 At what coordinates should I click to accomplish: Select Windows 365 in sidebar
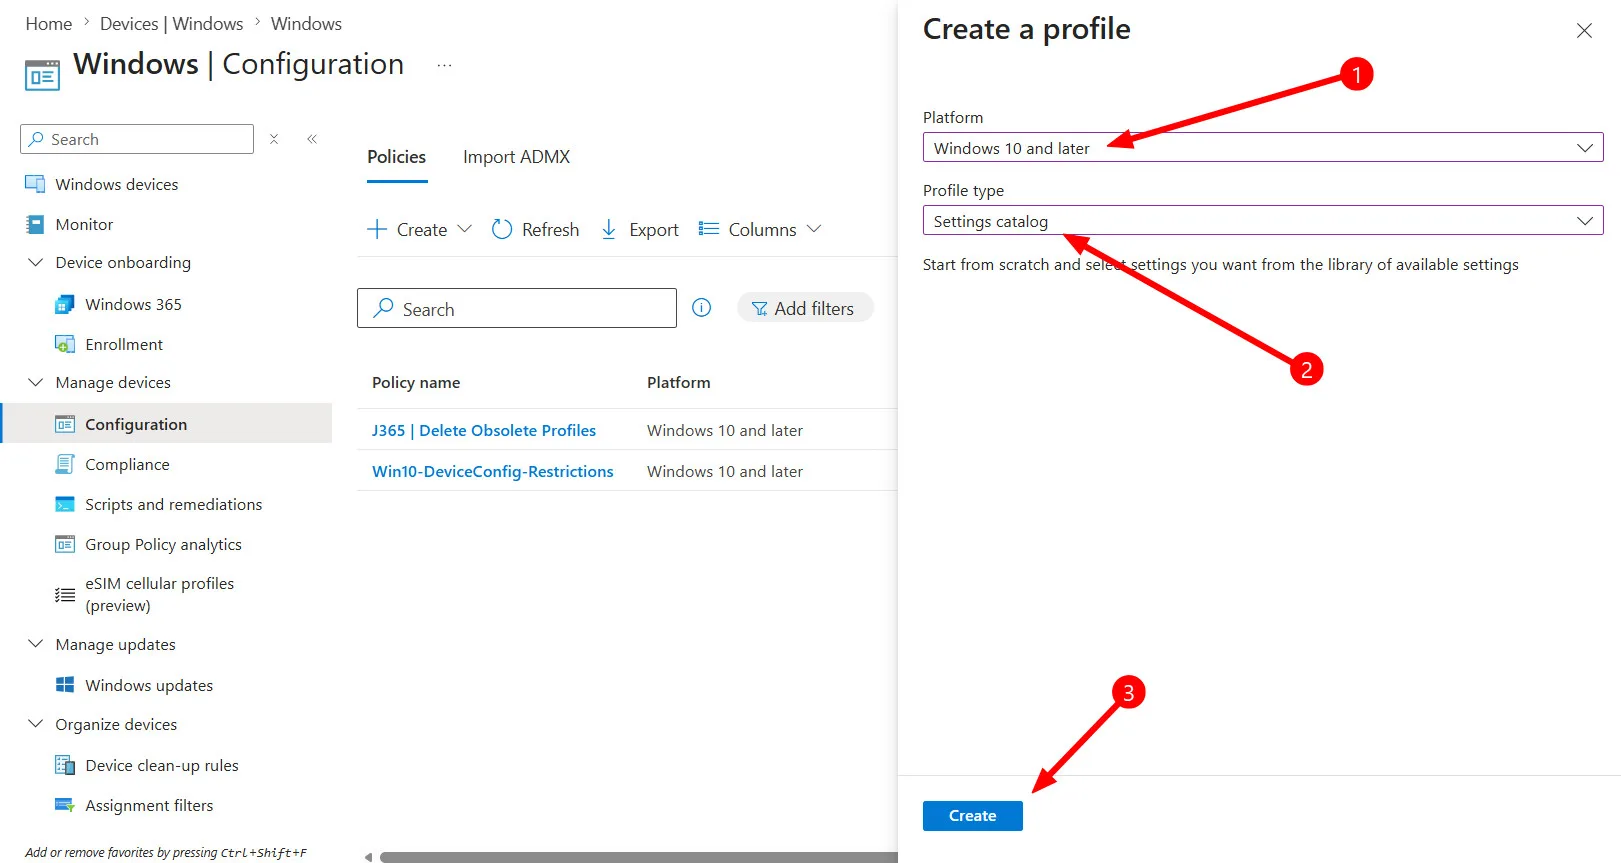click(x=134, y=304)
